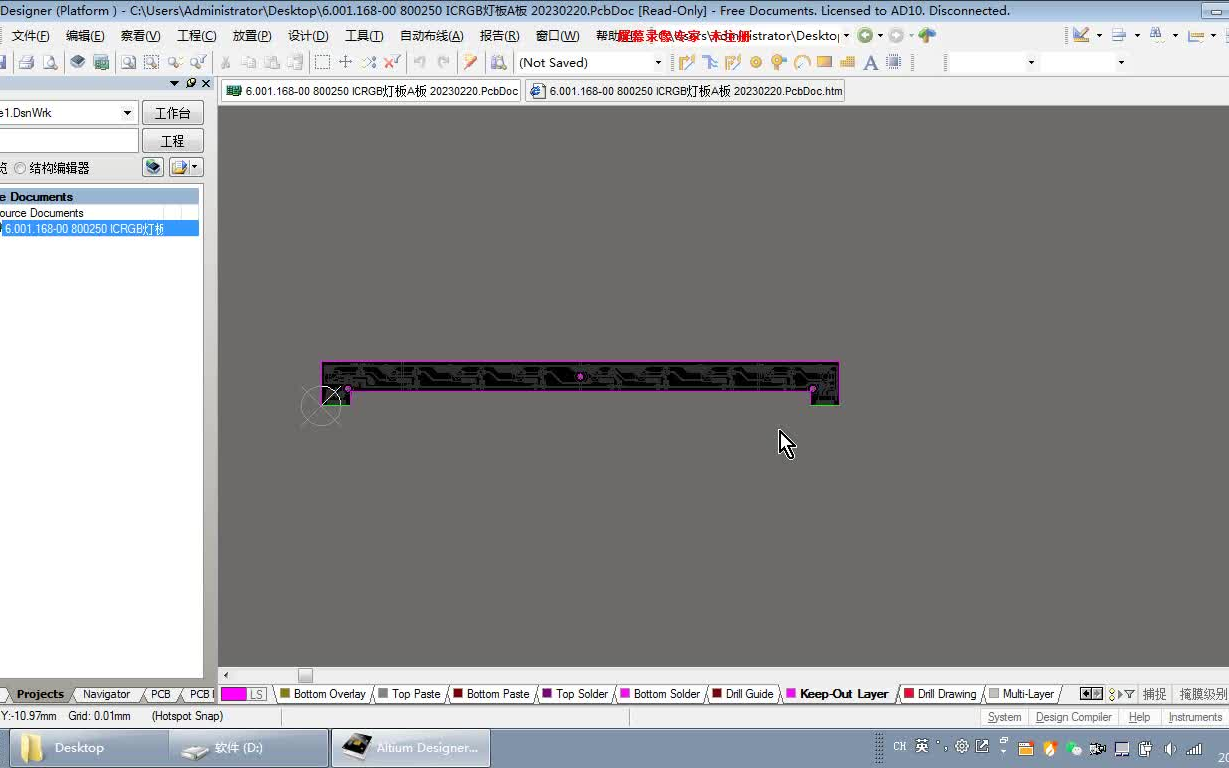
Task: Switch to the Navigator panel tab
Action: (106, 694)
